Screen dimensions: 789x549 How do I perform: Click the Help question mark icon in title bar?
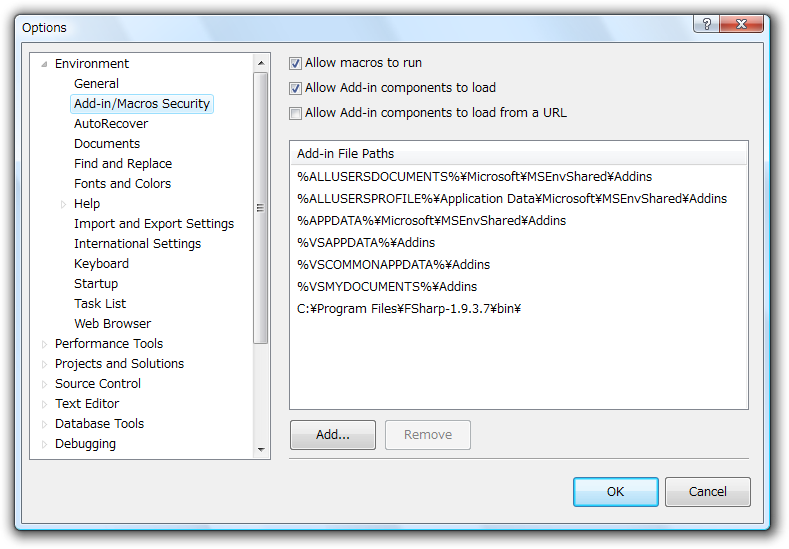(706, 24)
